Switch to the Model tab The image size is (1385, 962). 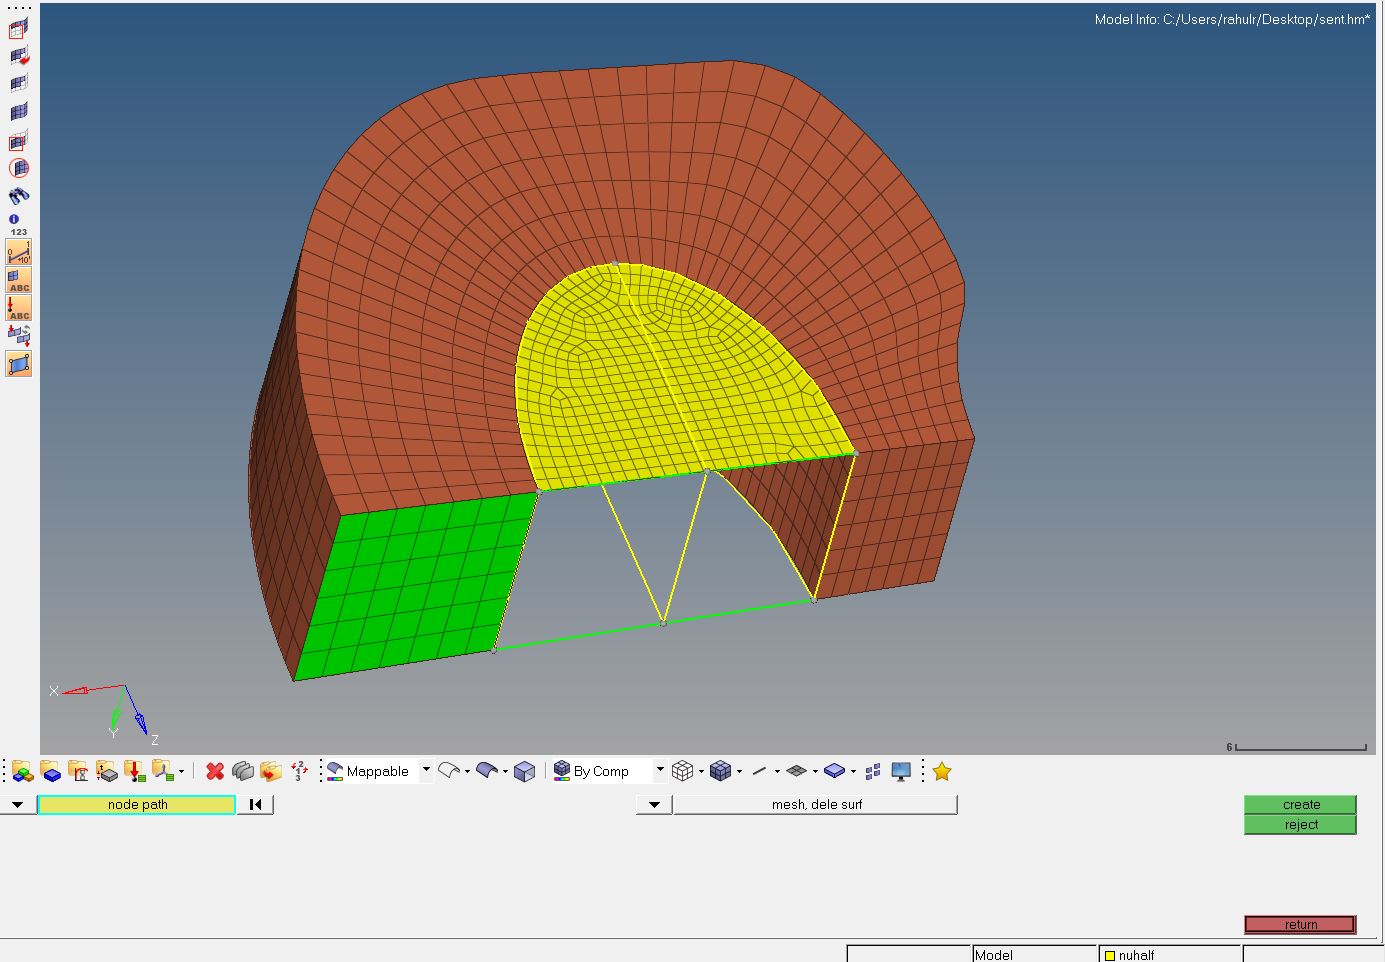click(995, 954)
